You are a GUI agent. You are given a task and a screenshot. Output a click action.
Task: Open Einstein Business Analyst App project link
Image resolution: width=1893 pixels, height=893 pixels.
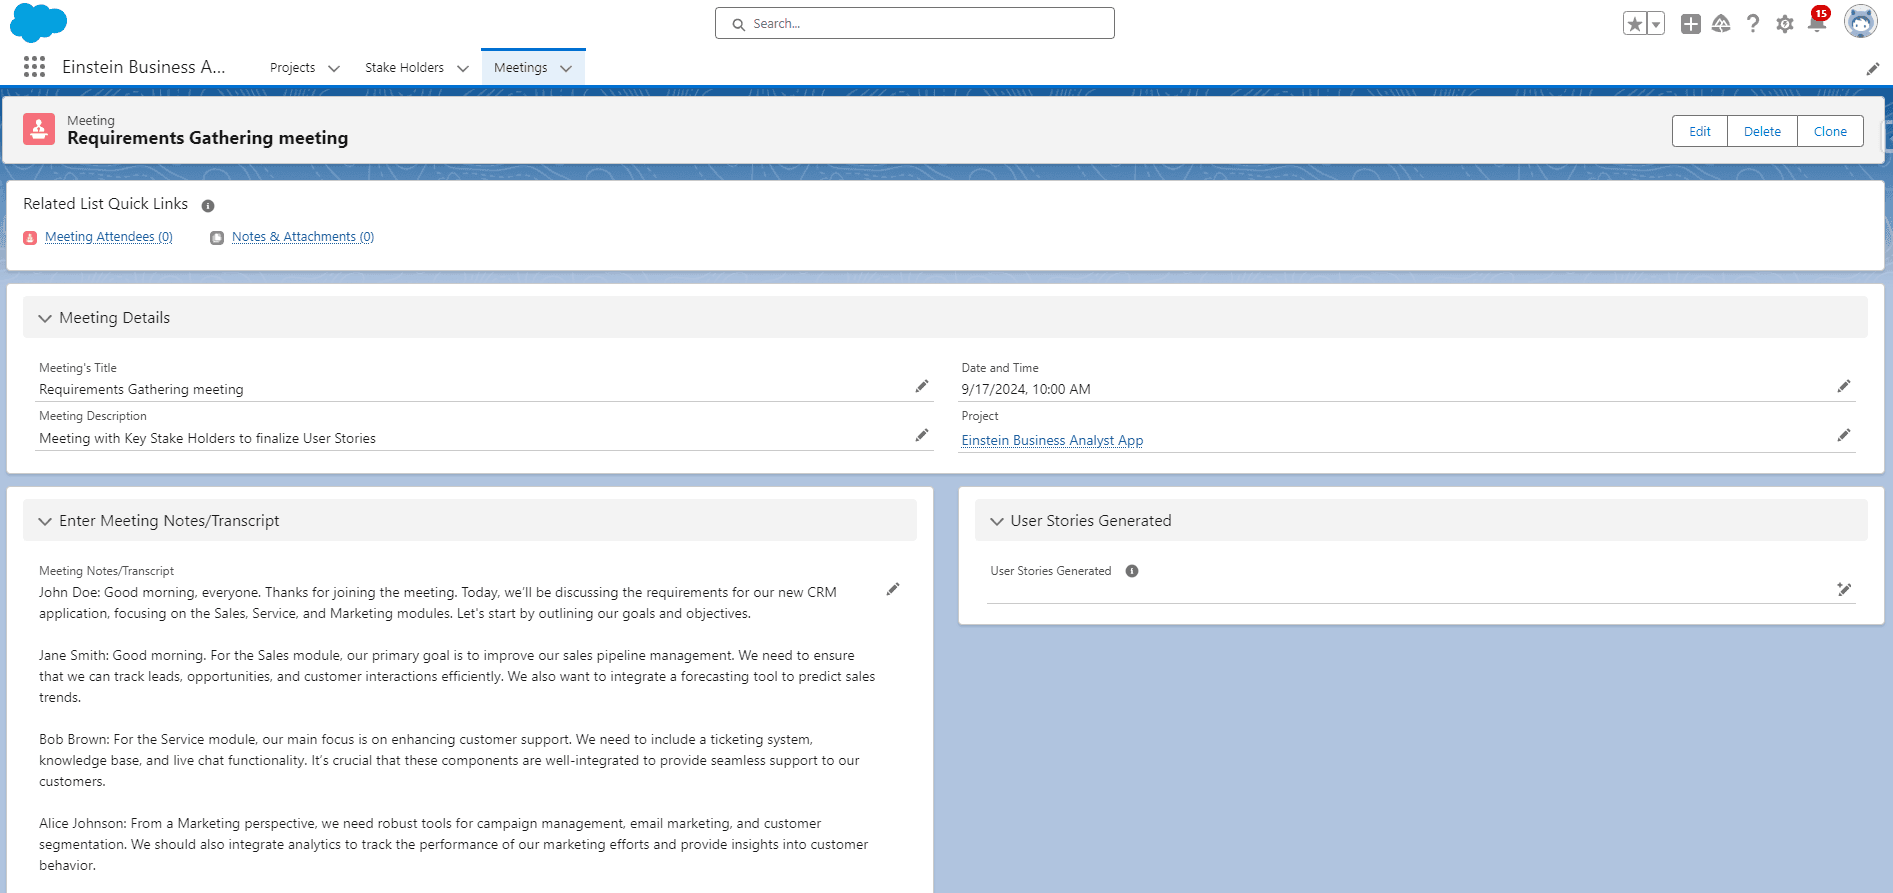(x=1052, y=440)
